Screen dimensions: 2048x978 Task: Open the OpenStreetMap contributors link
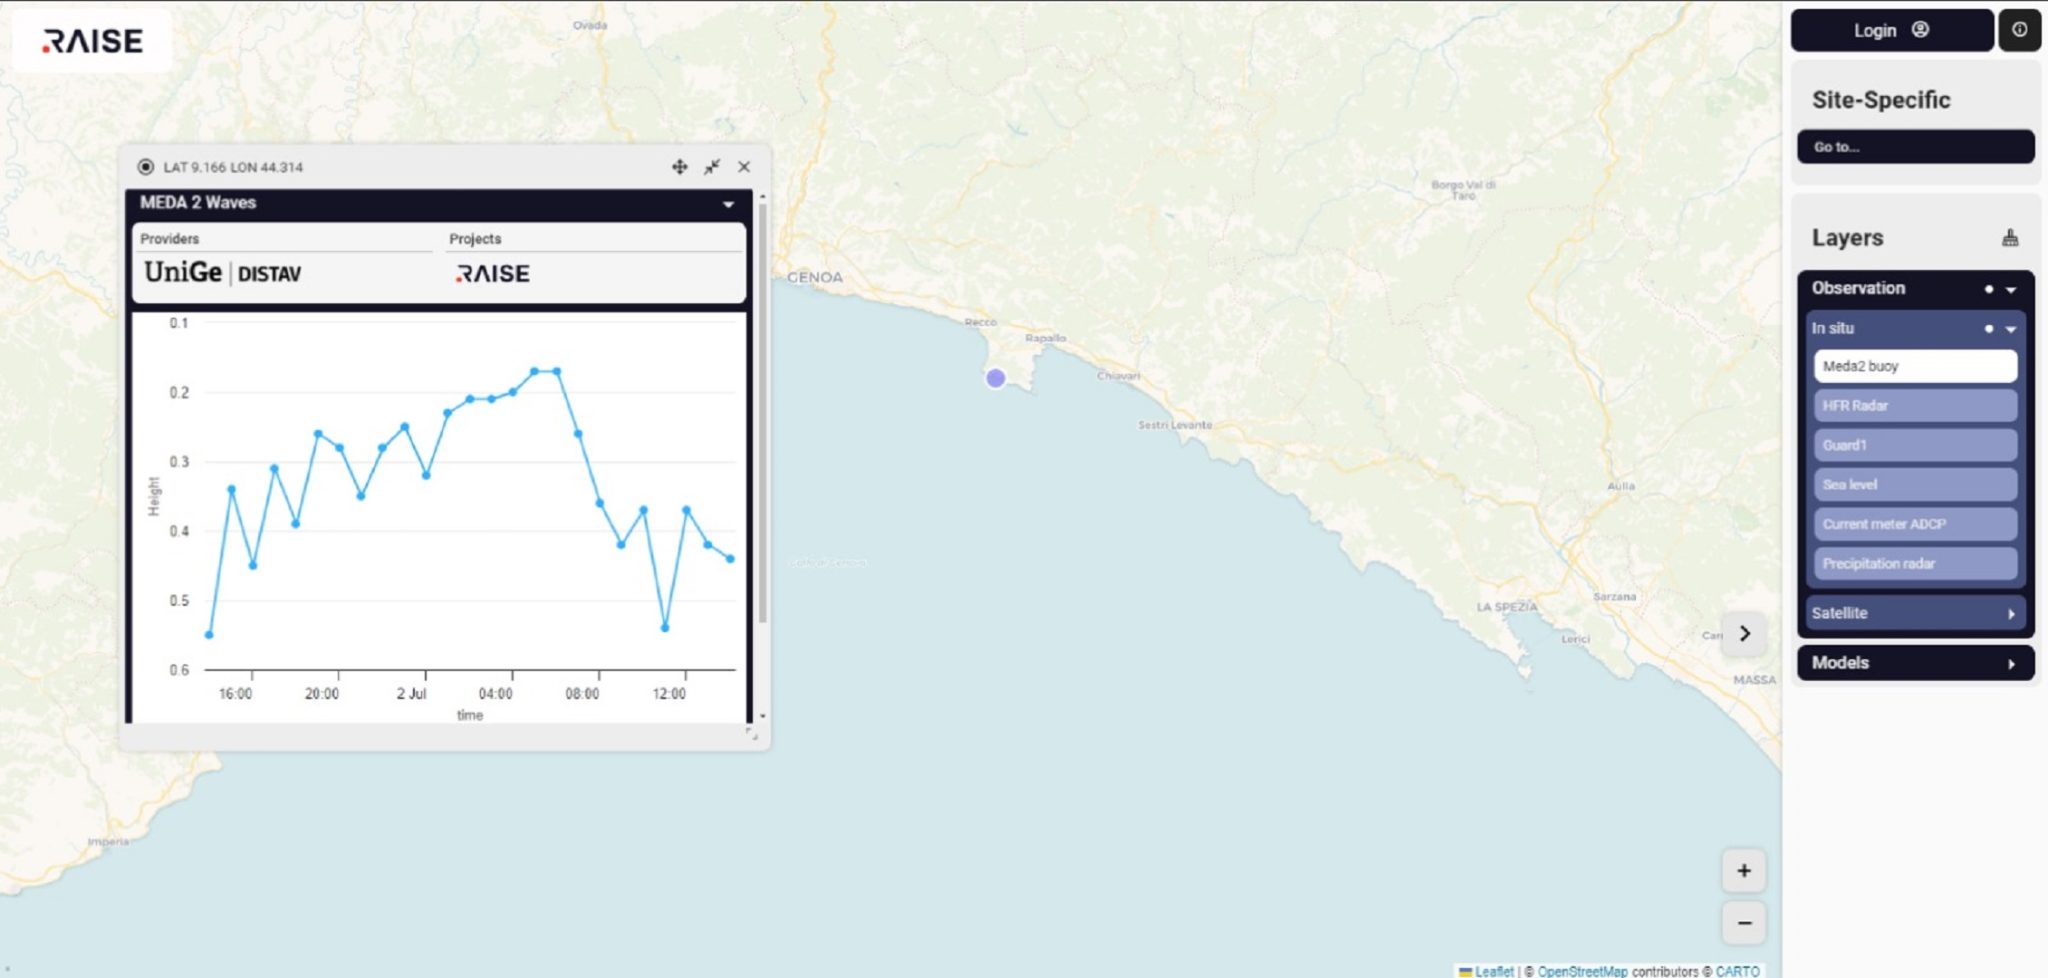tap(1585, 970)
